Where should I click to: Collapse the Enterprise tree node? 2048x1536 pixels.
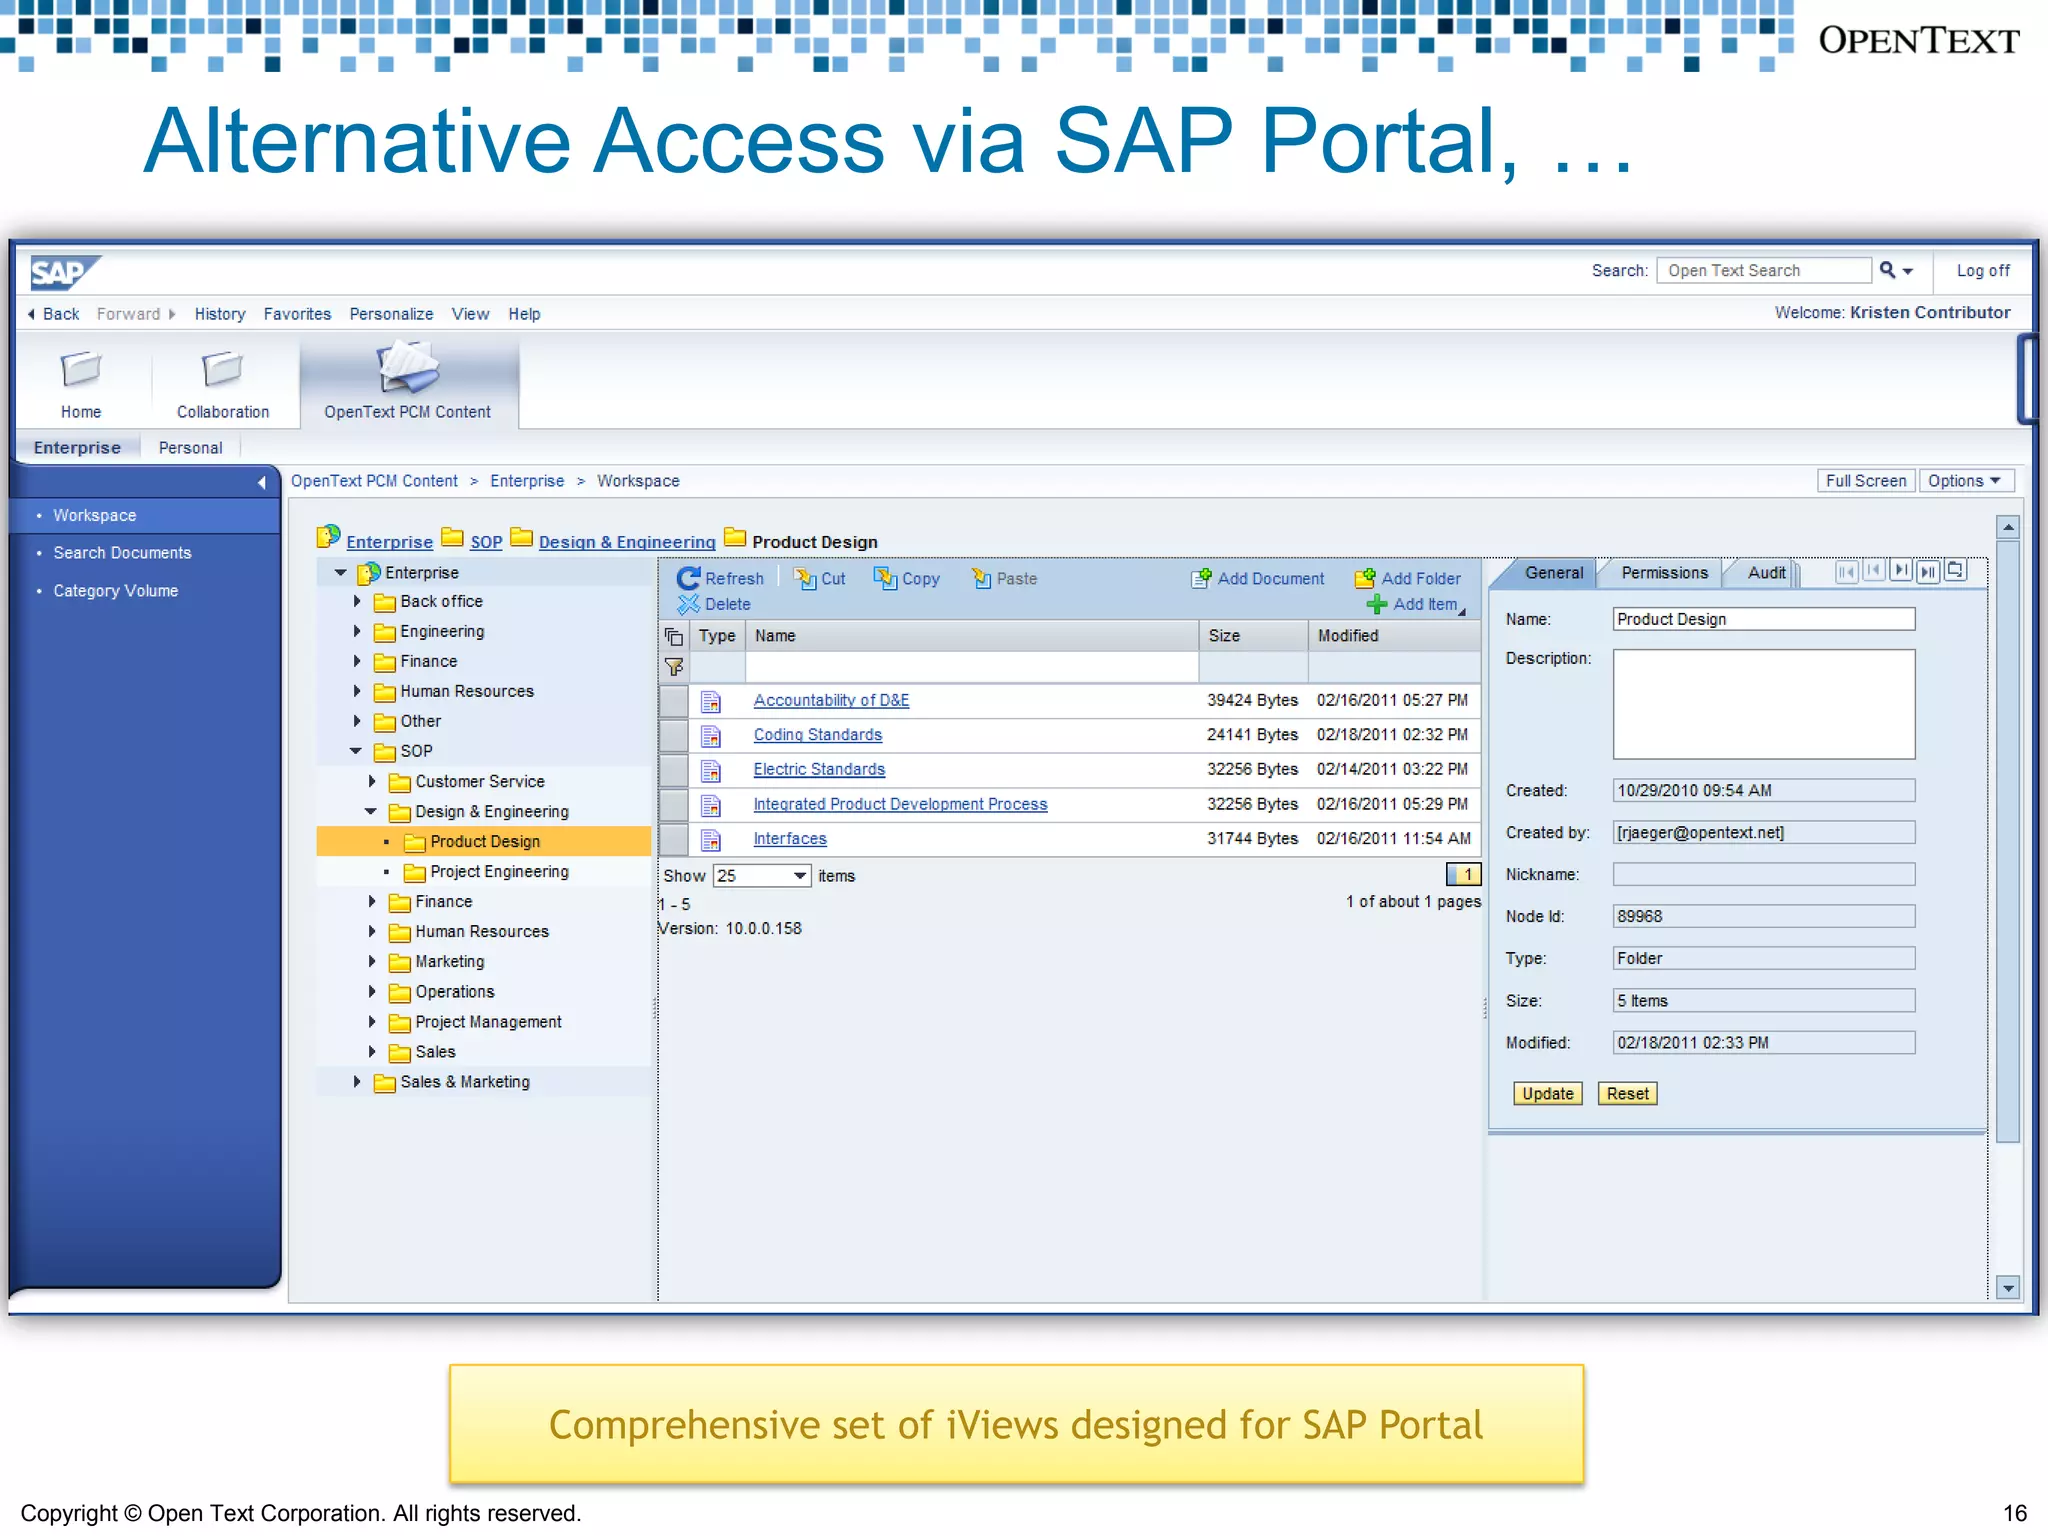[340, 573]
